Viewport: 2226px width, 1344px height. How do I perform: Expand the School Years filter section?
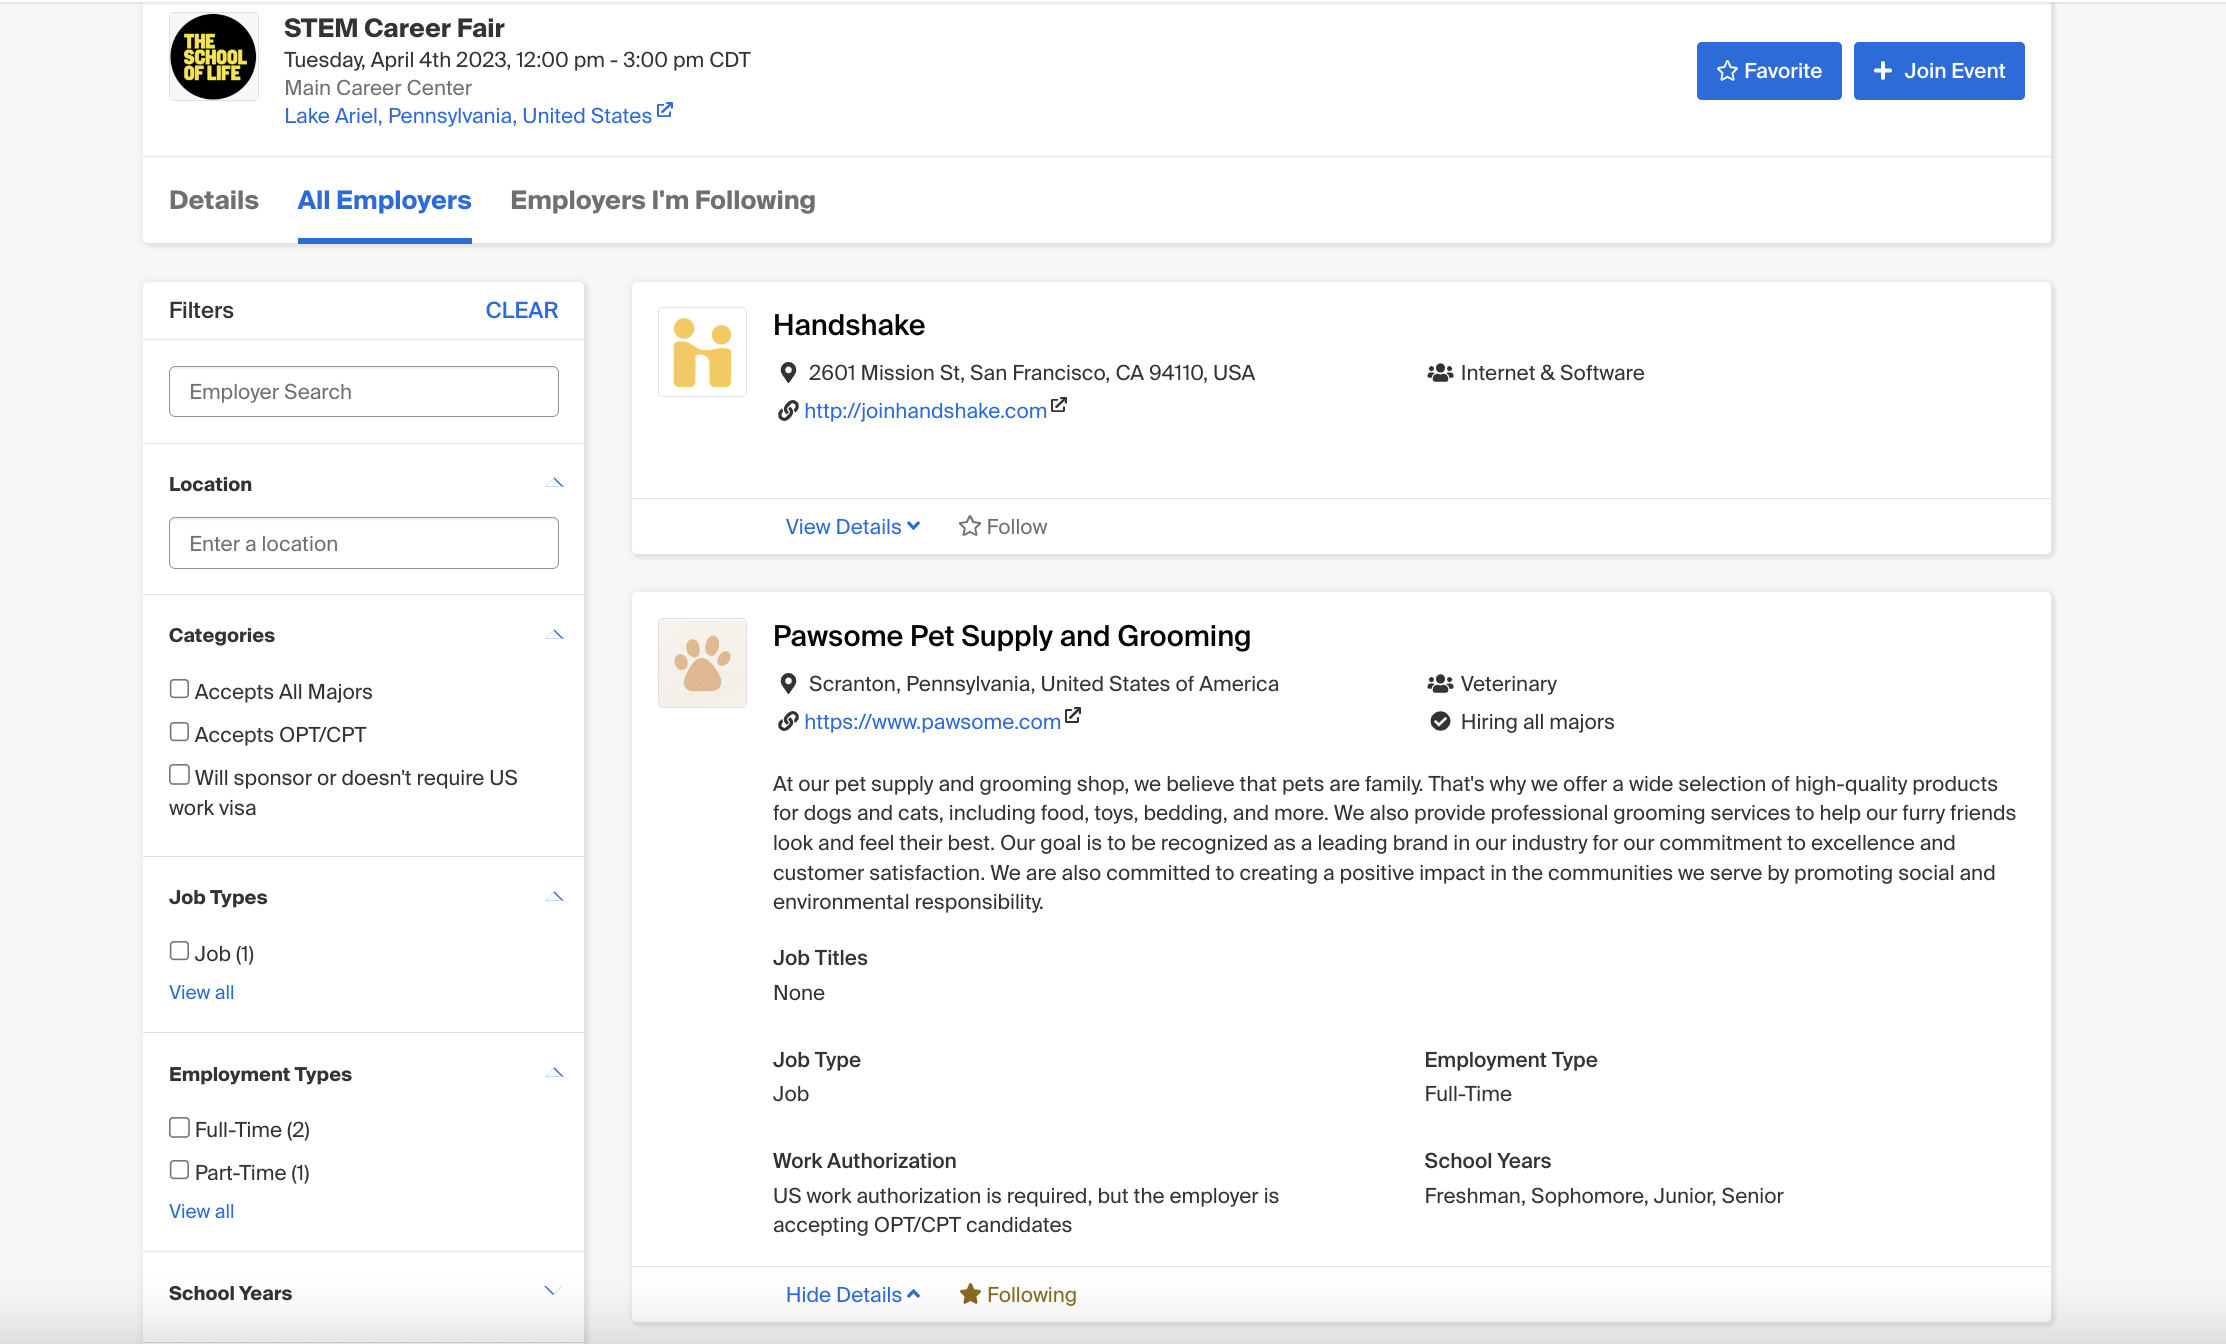click(552, 1291)
